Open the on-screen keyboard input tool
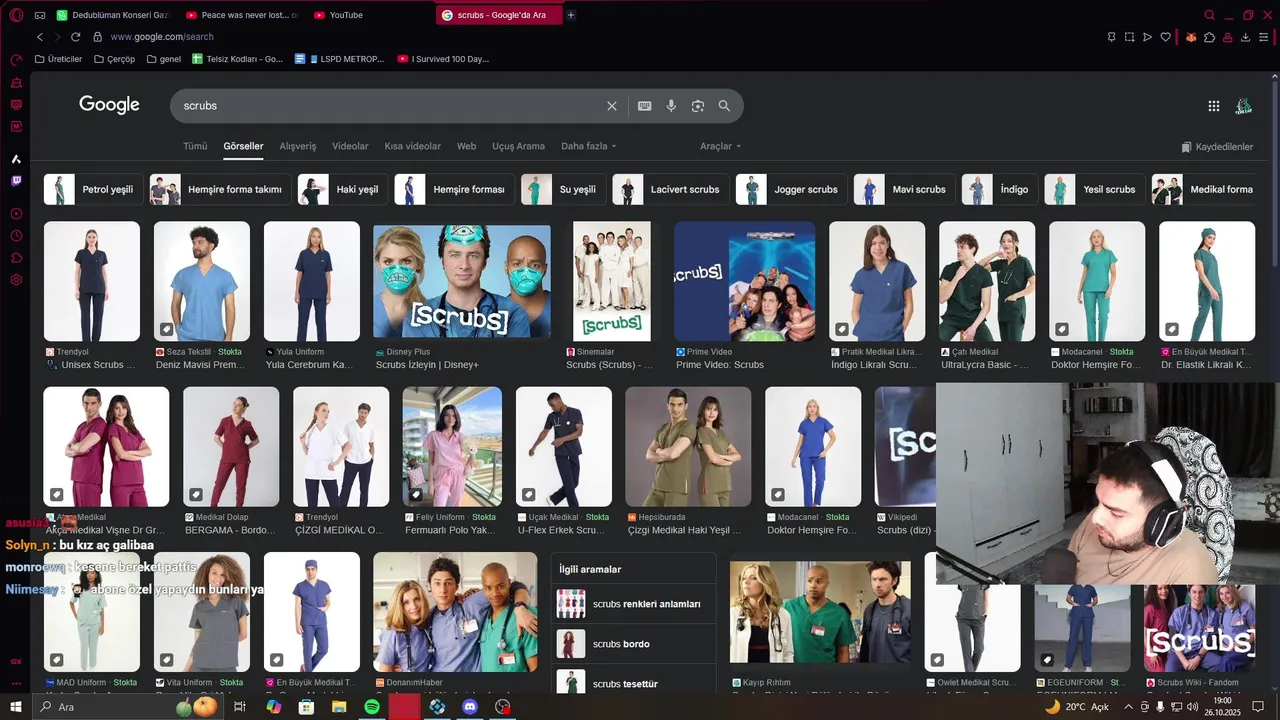The width and height of the screenshot is (1280, 720). (x=645, y=106)
